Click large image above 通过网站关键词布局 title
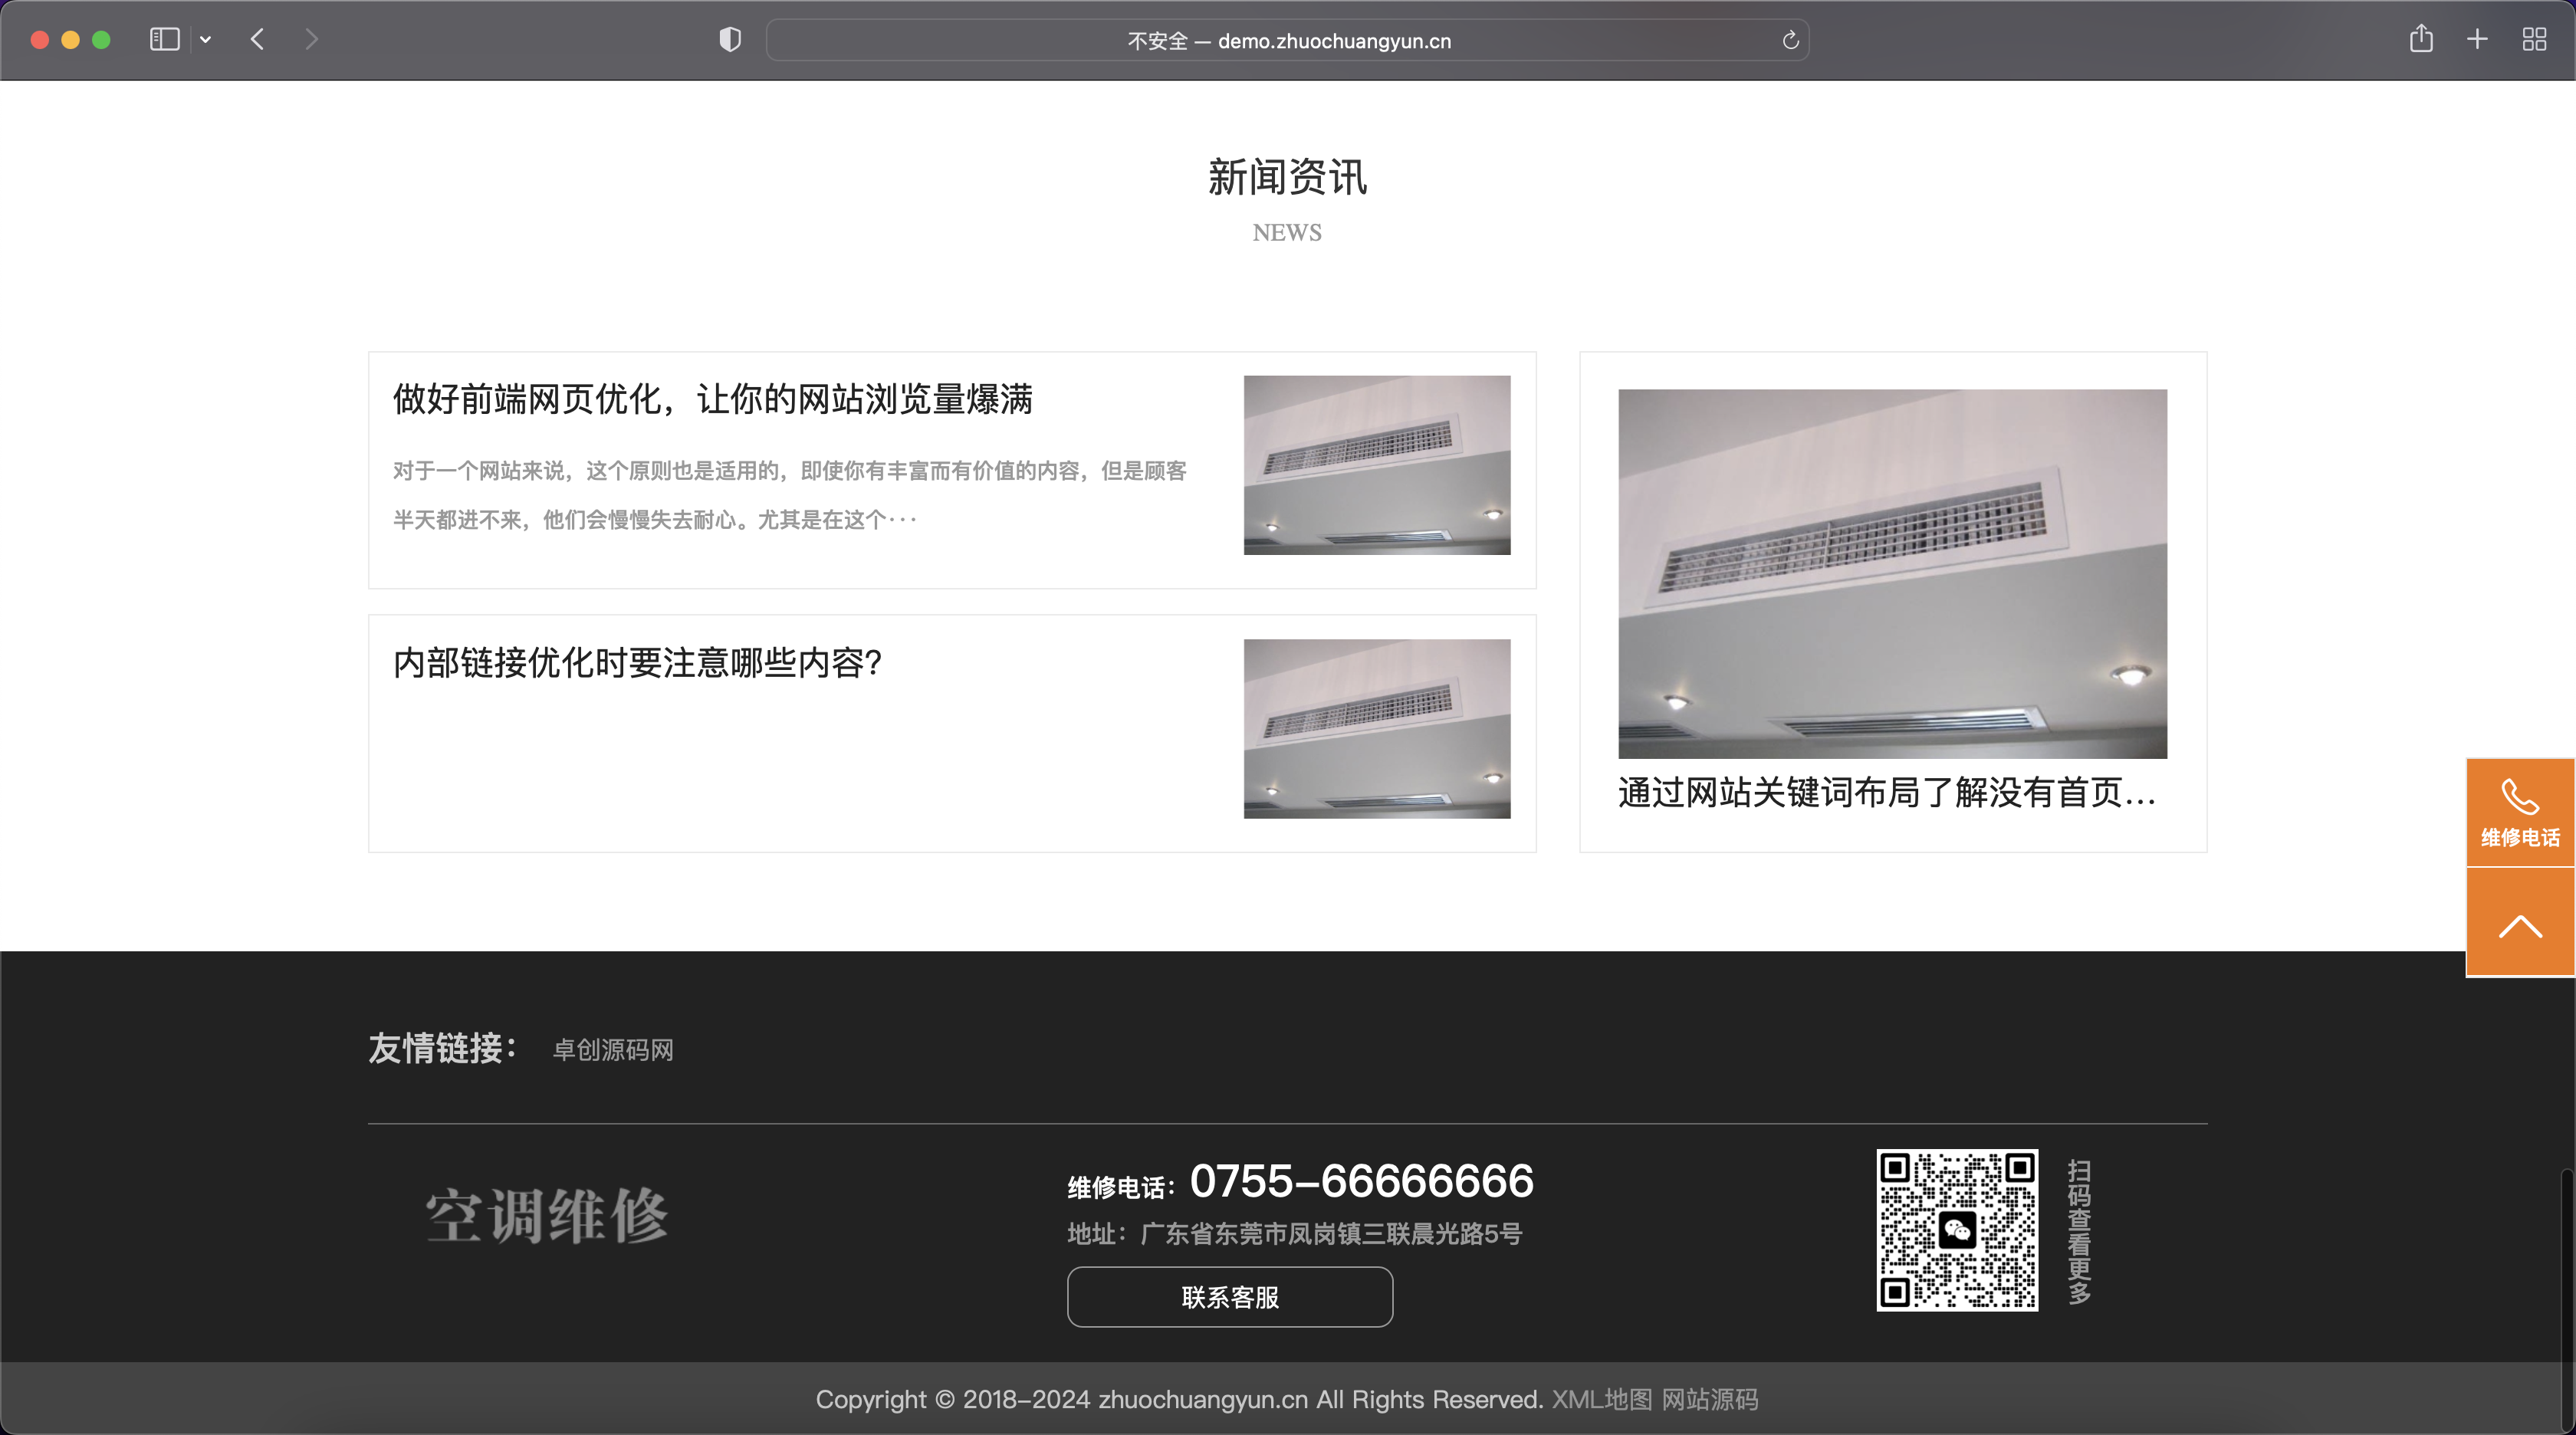The height and width of the screenshot is (1435, 2576). point(1892,574)
